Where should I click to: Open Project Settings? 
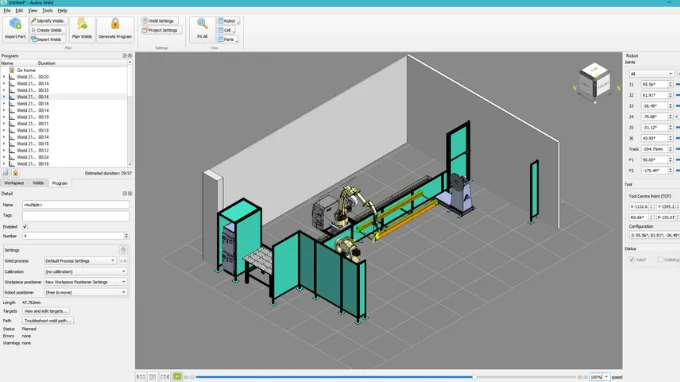coord(161,30)
